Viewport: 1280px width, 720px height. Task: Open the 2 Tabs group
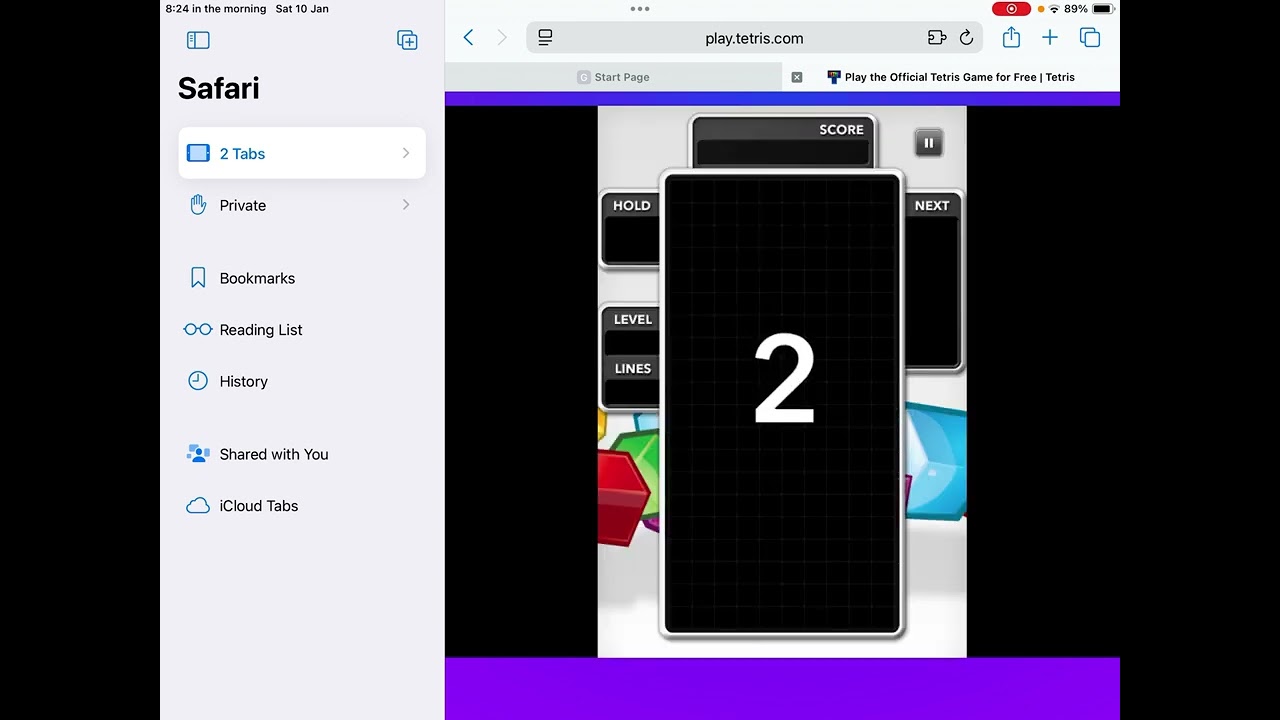(302, 153)
